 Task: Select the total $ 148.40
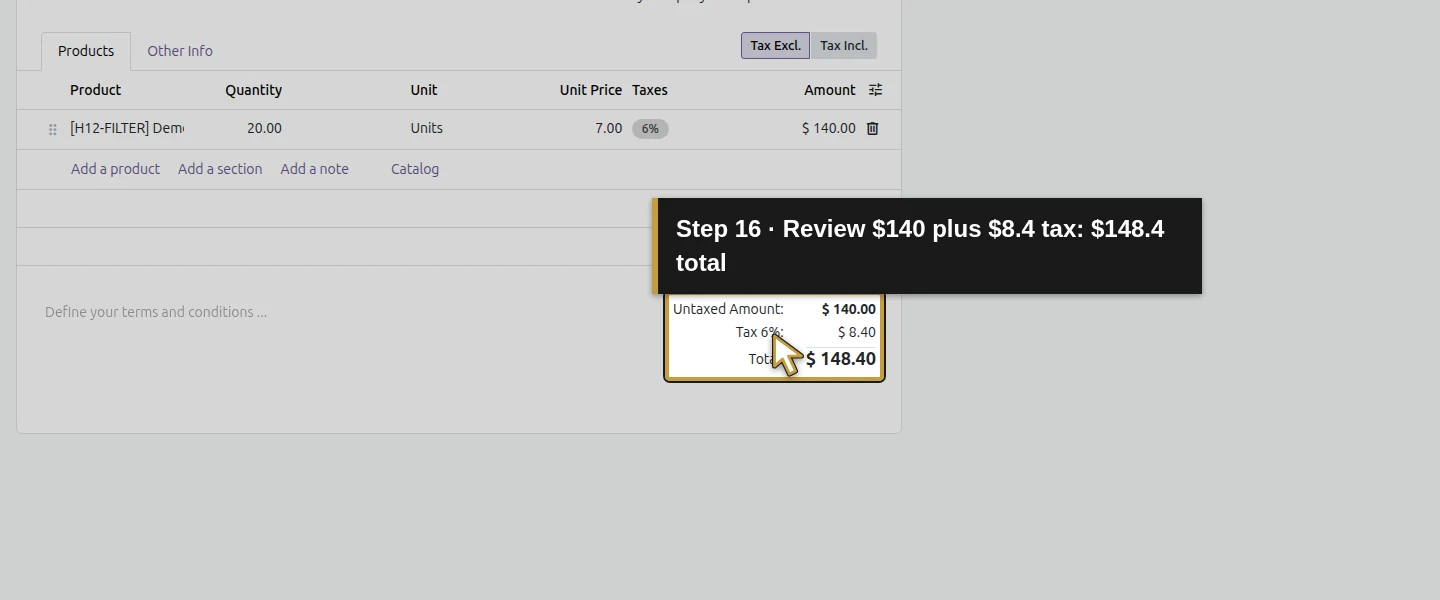(x=841, y=359)
